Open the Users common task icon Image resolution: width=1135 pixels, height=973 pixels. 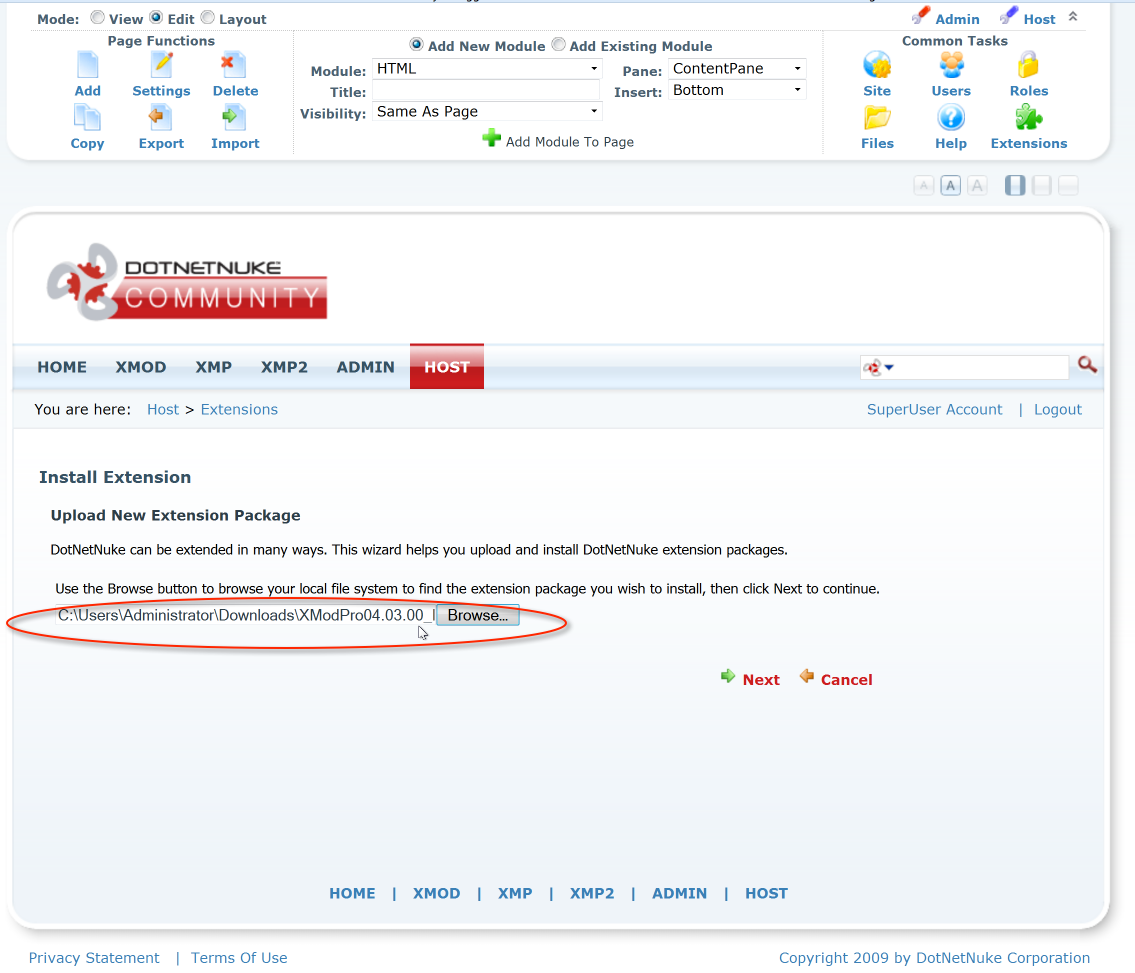coord(951,65)
